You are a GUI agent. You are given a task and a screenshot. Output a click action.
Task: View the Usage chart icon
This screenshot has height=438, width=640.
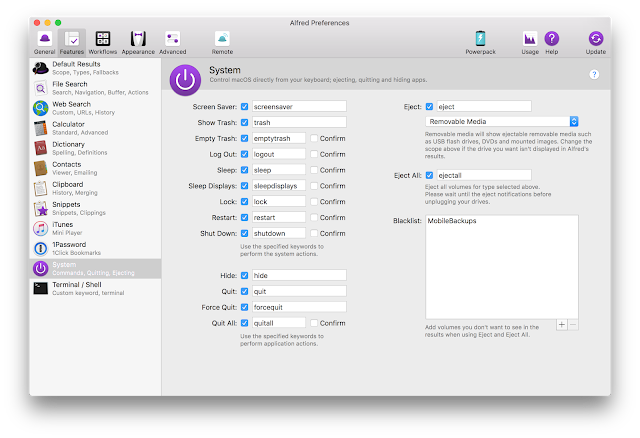click(530, 42)
